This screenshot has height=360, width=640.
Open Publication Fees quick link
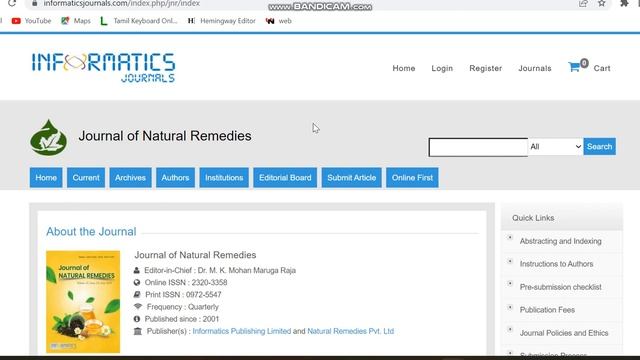coord(547,310)
